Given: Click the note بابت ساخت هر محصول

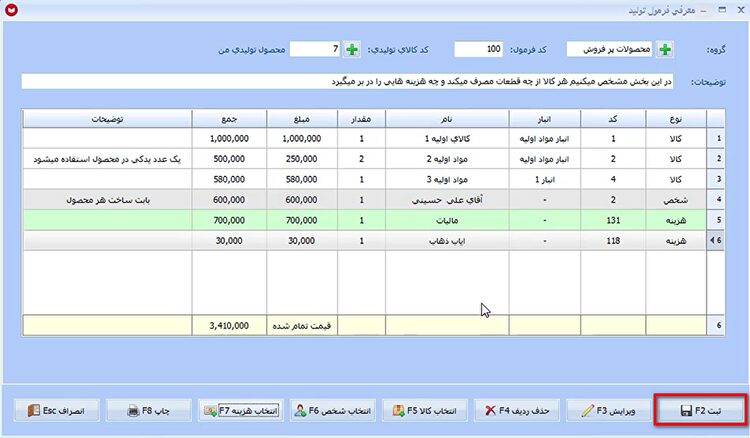Looking at the screenshot, I should 108,200.
